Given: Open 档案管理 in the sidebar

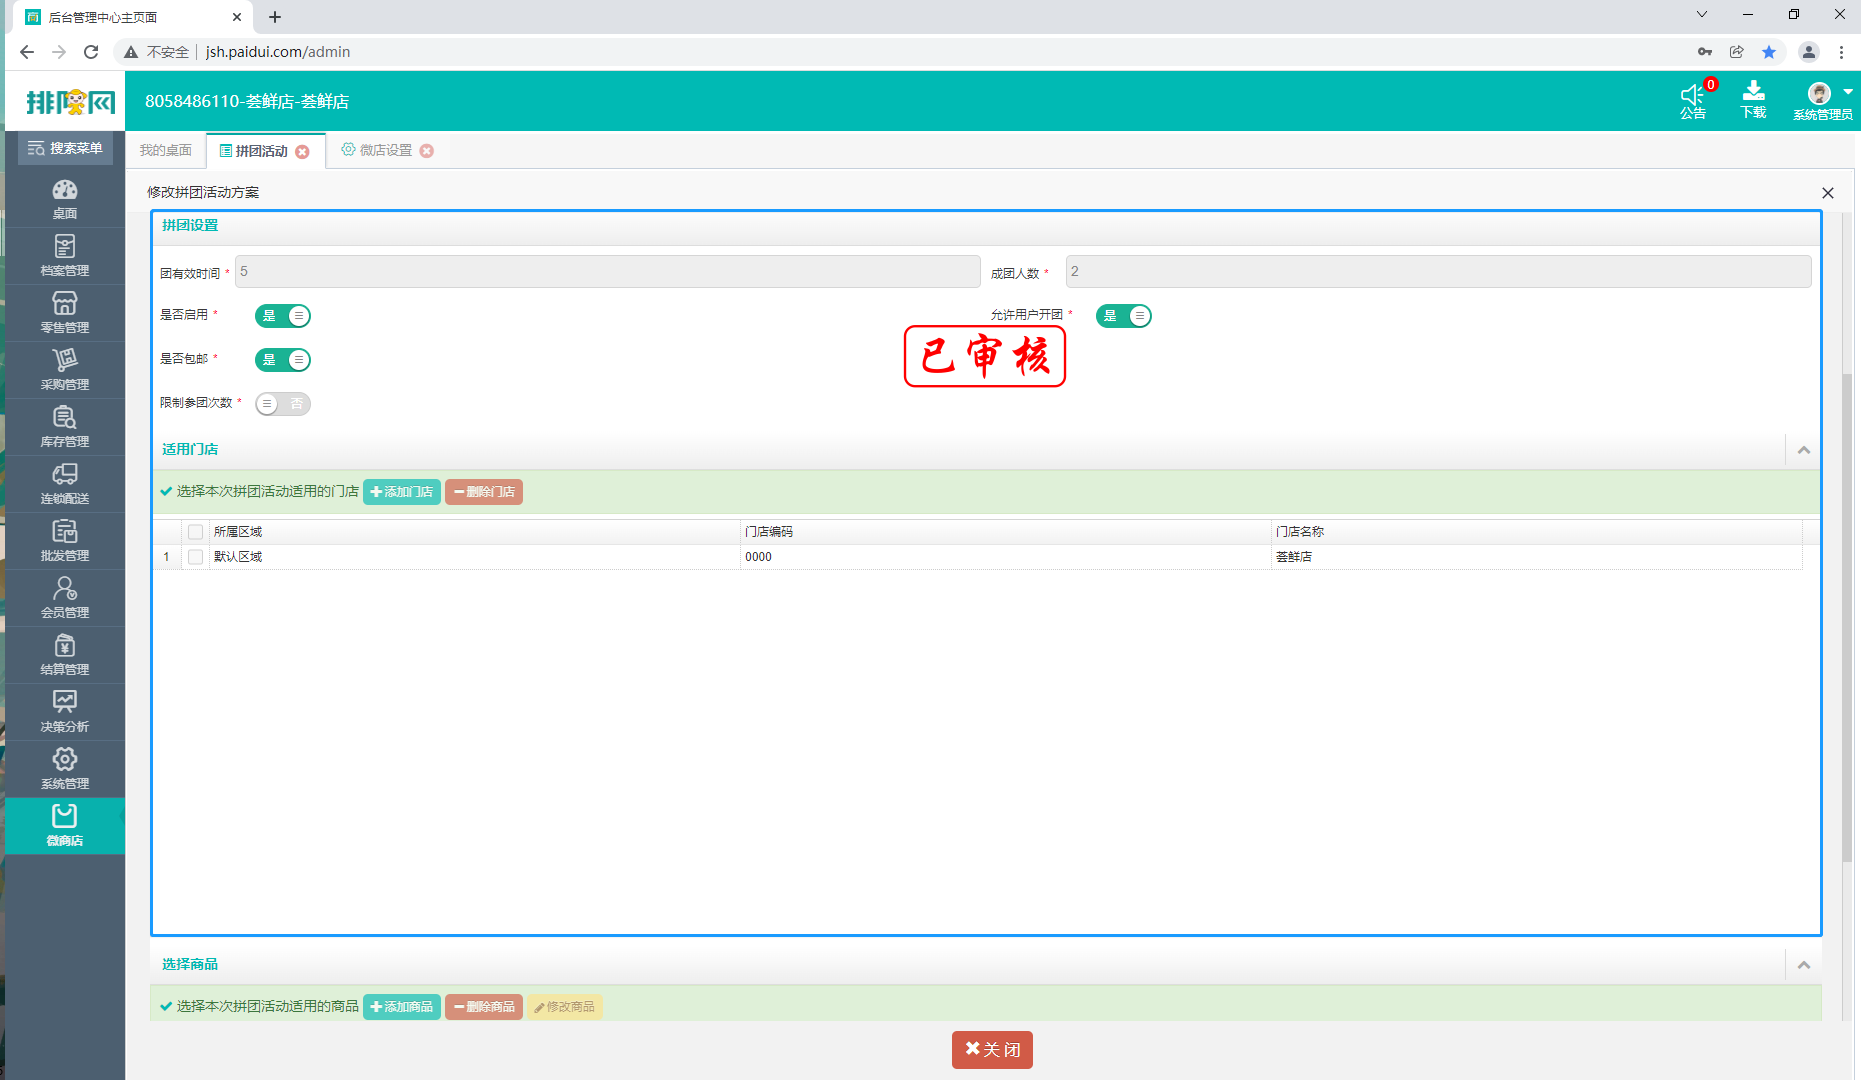Looking at the screenshot, I should tap(65, 256).
